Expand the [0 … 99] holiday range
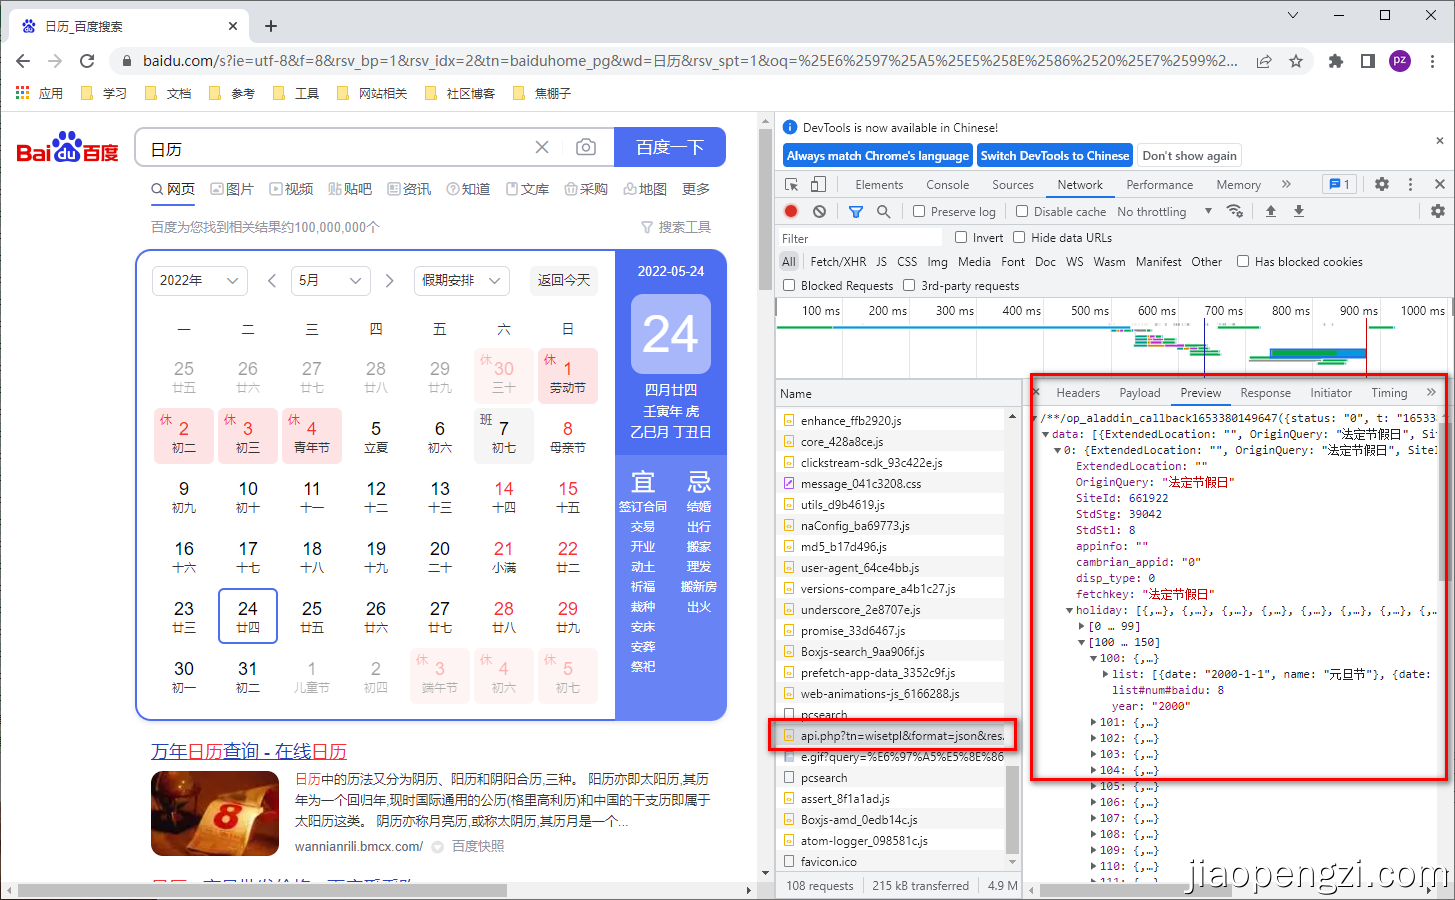Image resolution: width=1455 pixels, height=900 pixels. [x=1081, y=626]
